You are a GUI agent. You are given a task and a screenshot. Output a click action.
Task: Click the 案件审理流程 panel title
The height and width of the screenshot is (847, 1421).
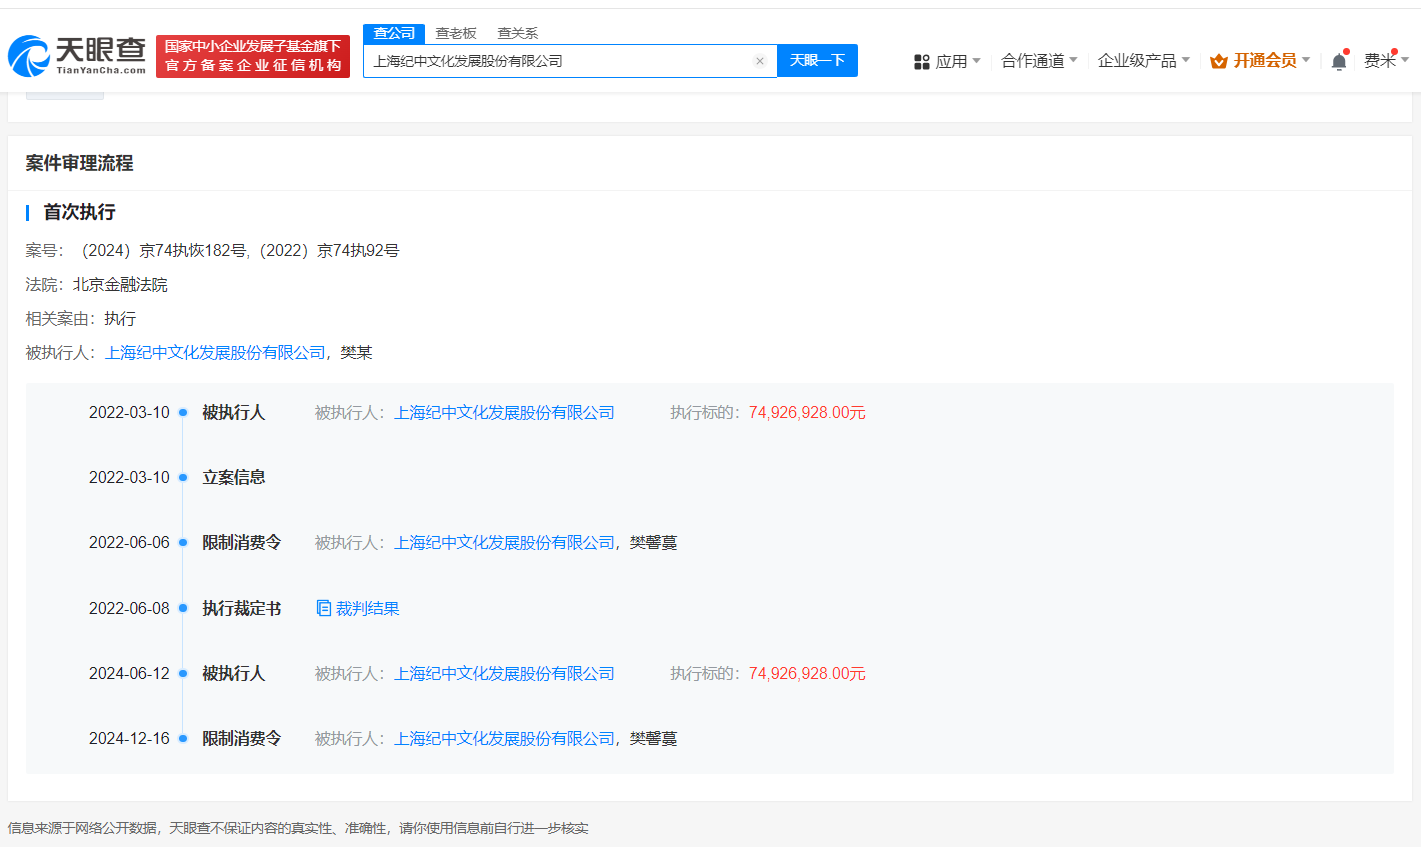[x=80, y=163]
